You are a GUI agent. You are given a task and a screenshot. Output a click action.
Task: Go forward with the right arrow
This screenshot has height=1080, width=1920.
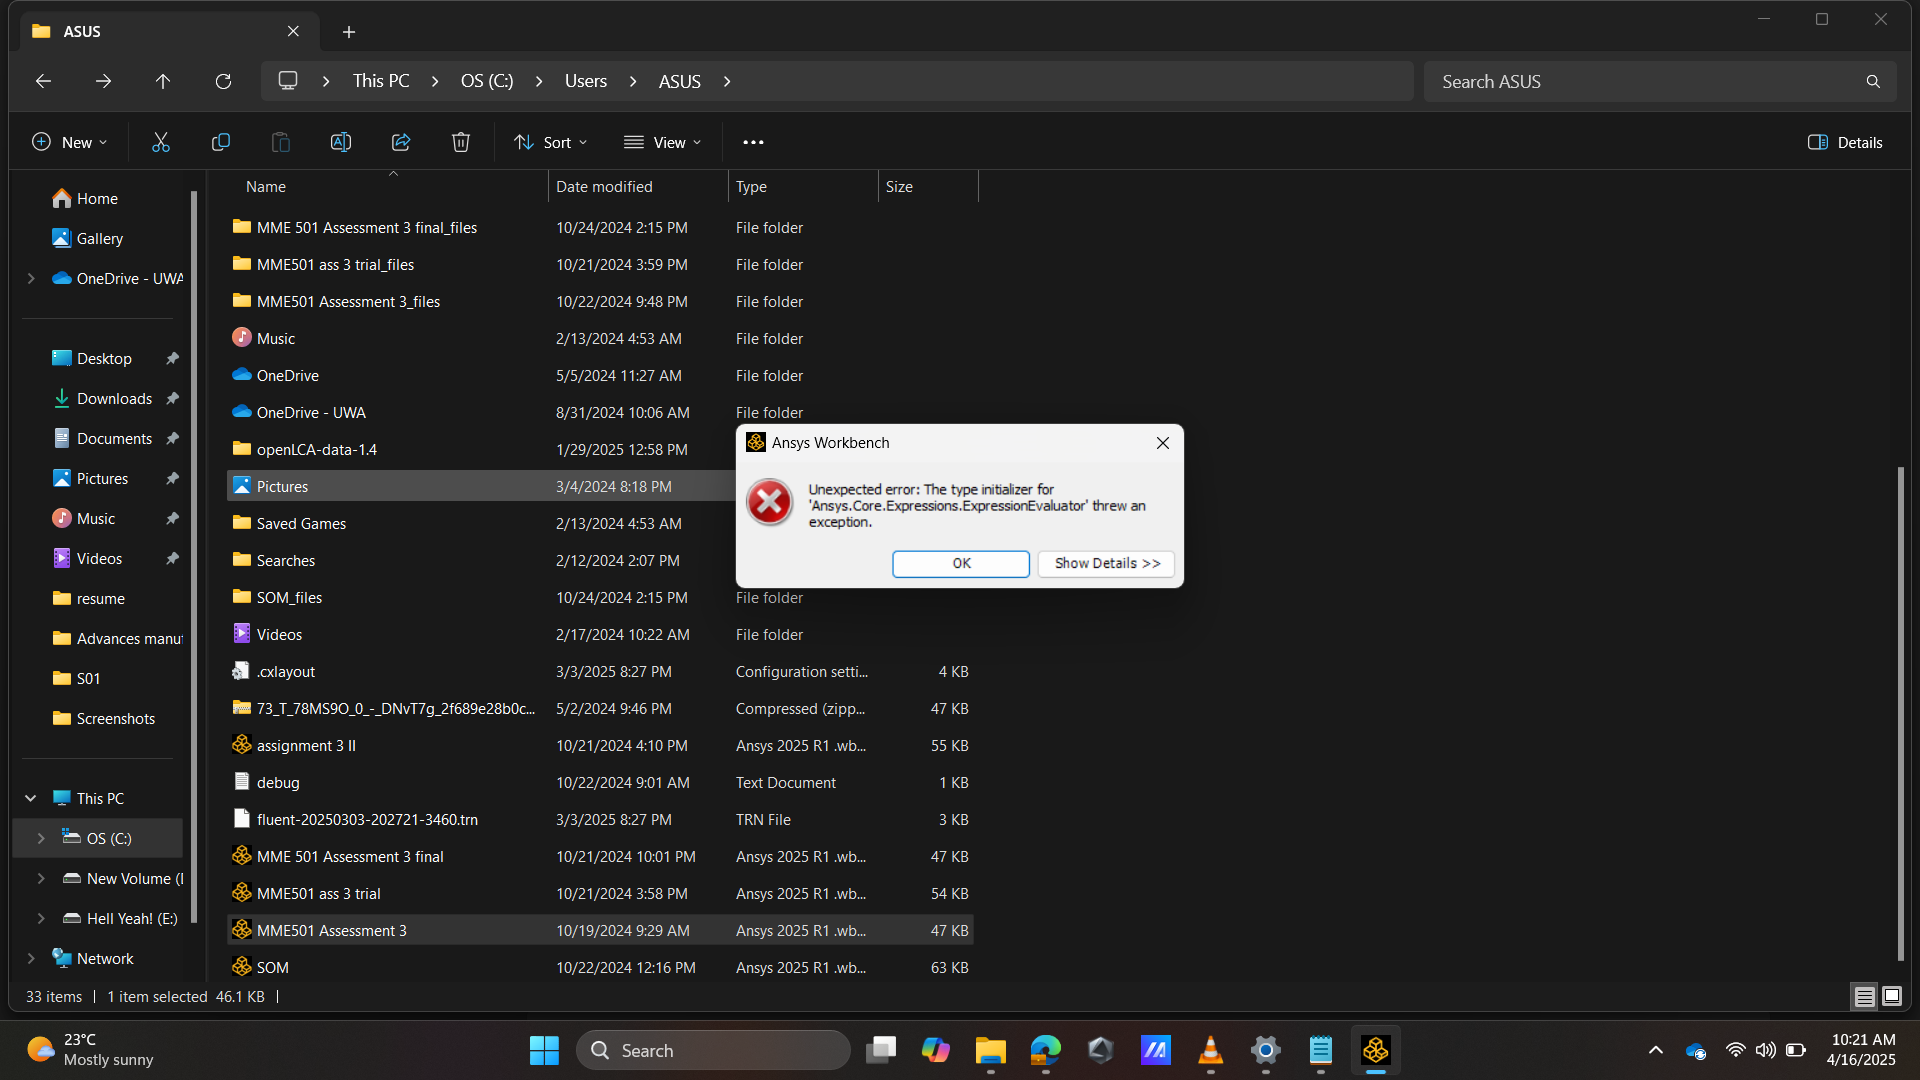[x=103, y=81]
